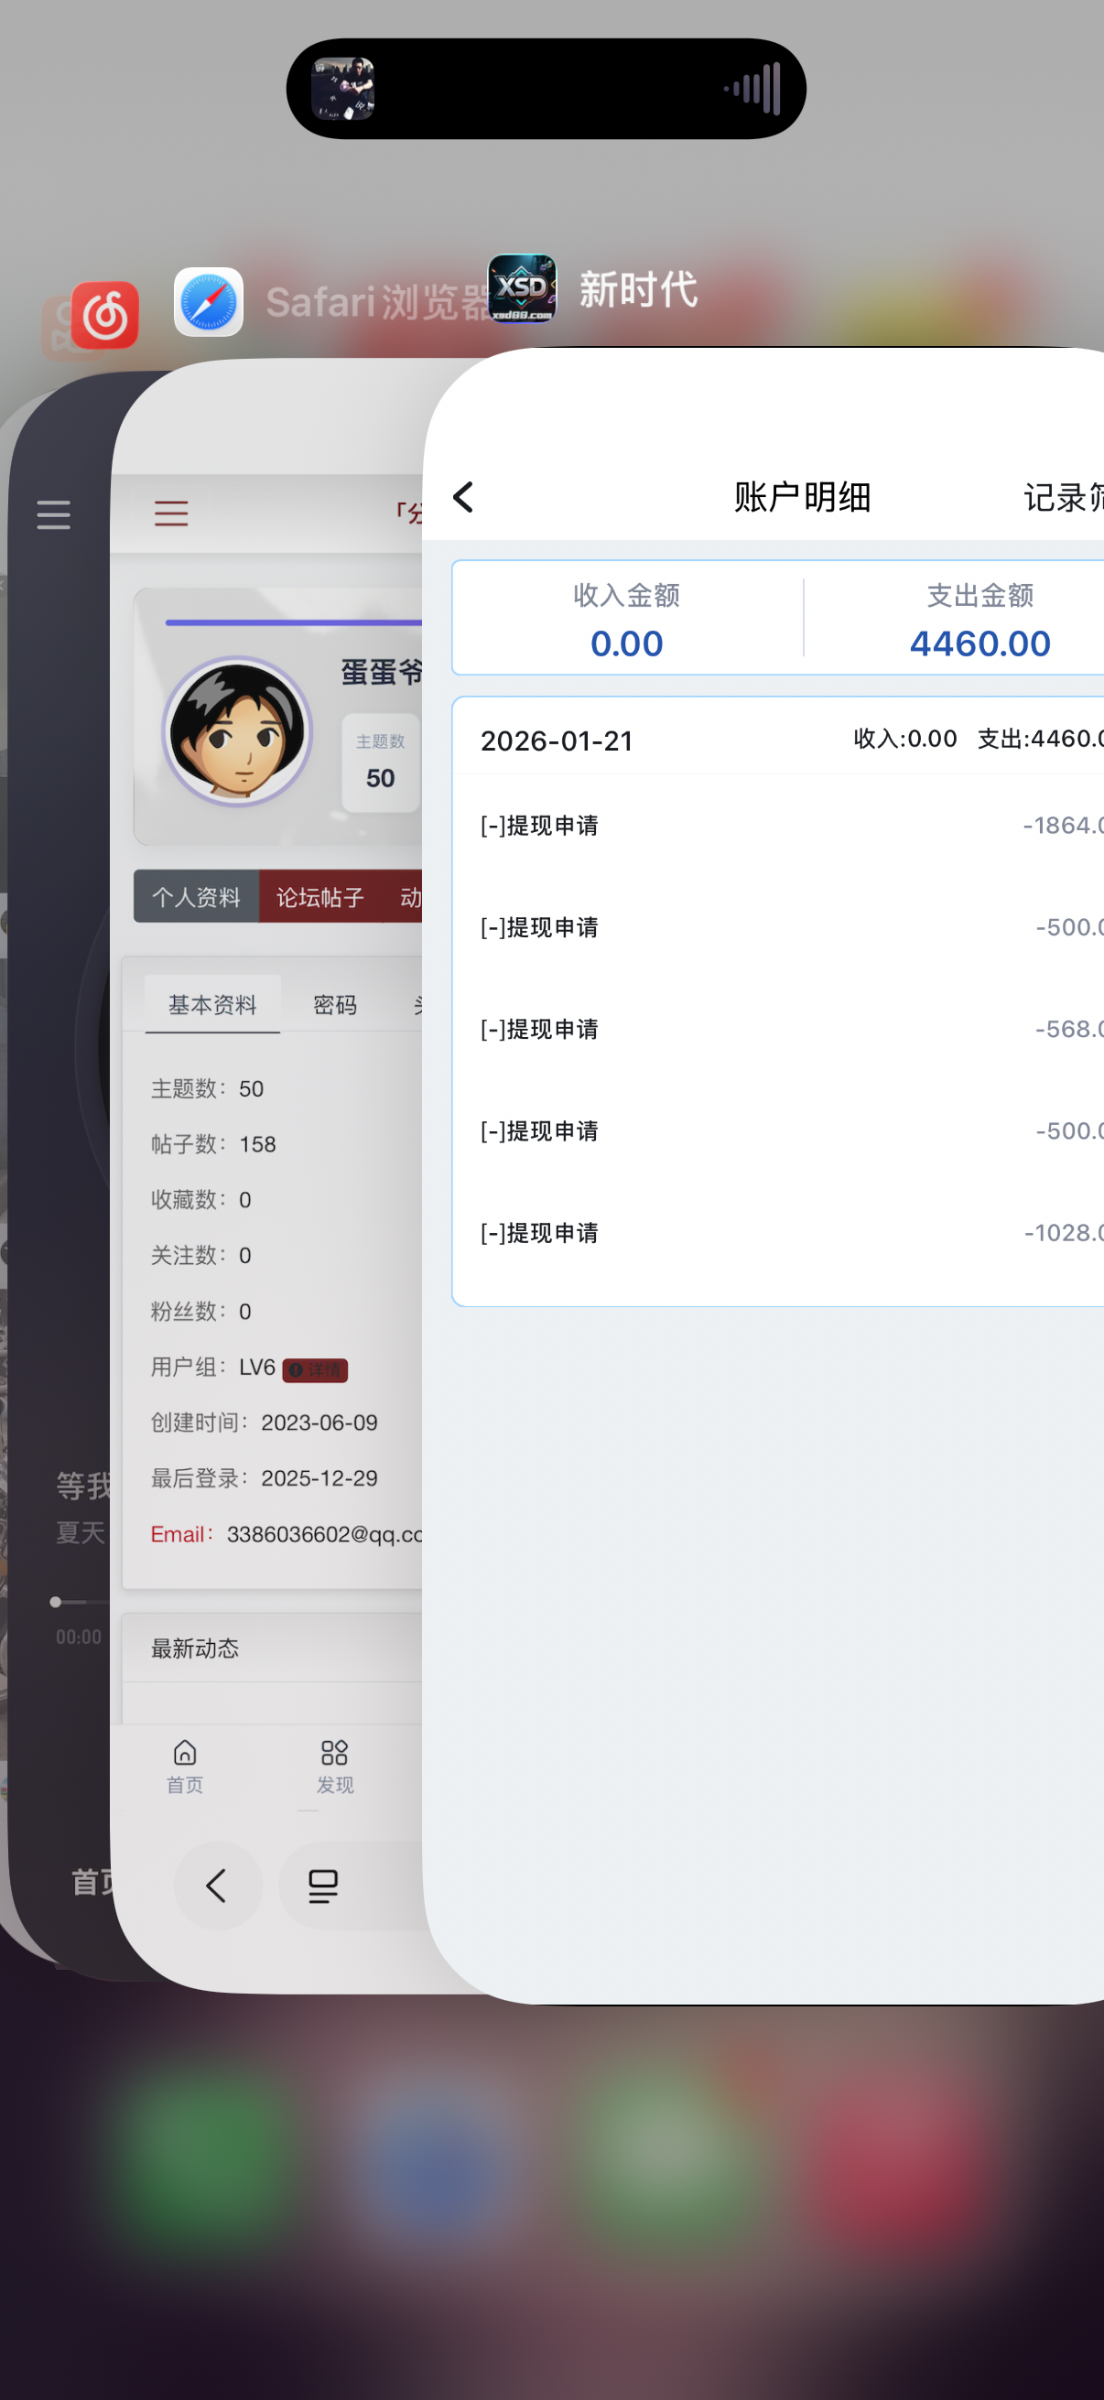The width and height of the screenshot is (1104, 2400).
Task: Tap the 记录筛选 filter button
Action: click(x=1060, y=497)
